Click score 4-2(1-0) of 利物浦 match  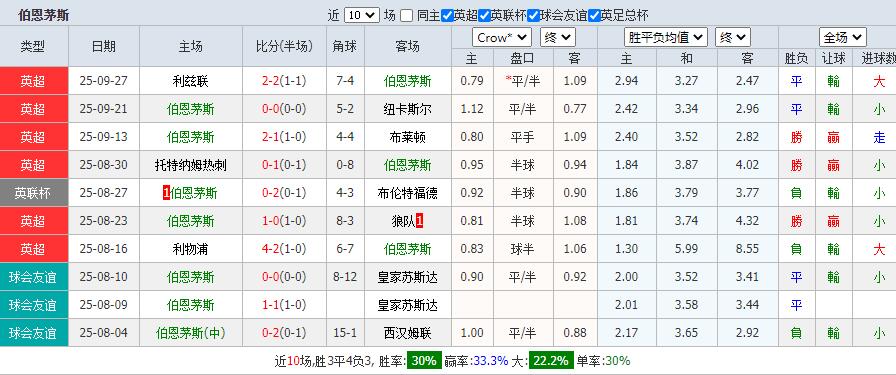point(284,249)
